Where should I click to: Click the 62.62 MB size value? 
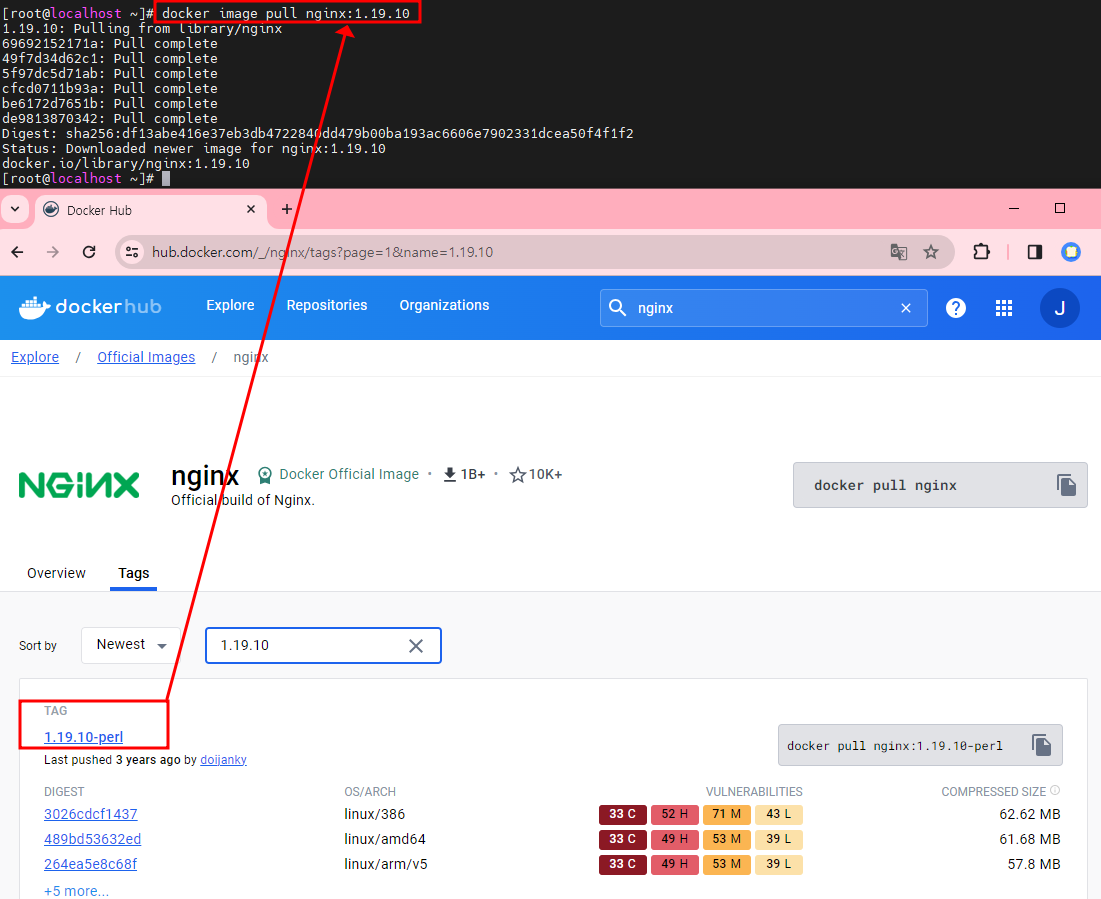pos(1029,814)
